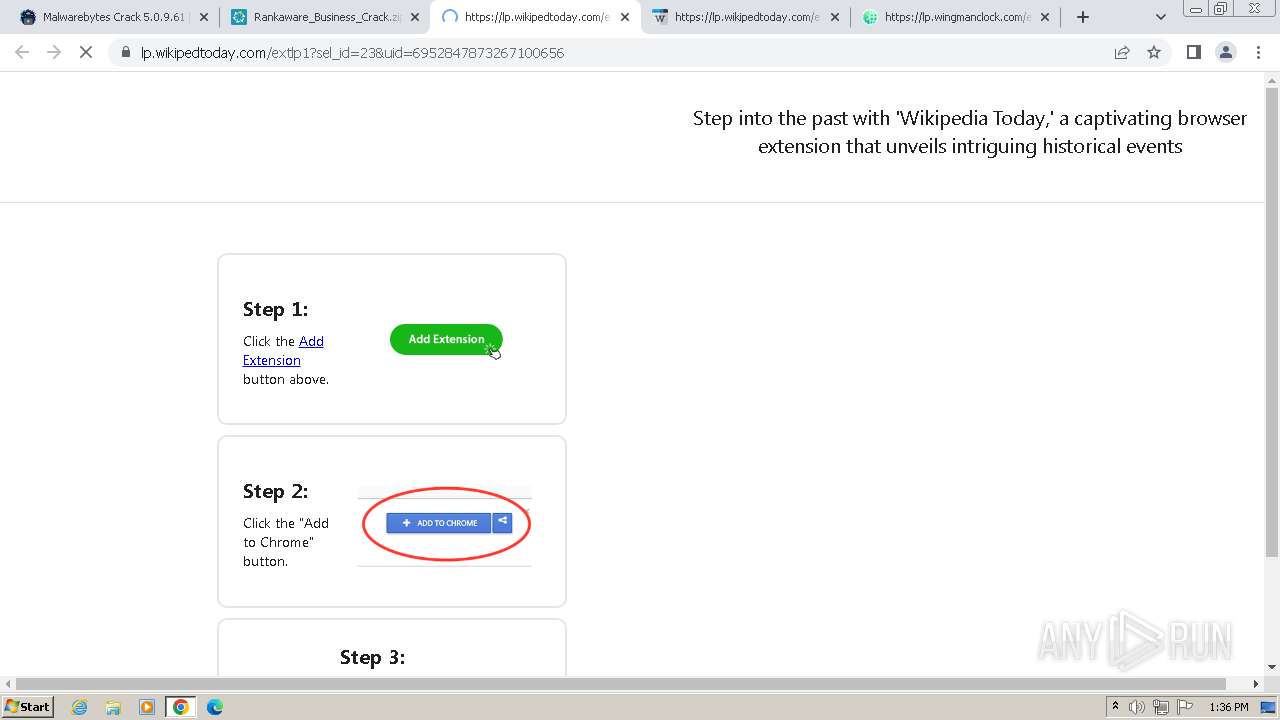Click the green Add Extension button
The width and height of the screenshot is (1280, 720).
tap(446, 339)
